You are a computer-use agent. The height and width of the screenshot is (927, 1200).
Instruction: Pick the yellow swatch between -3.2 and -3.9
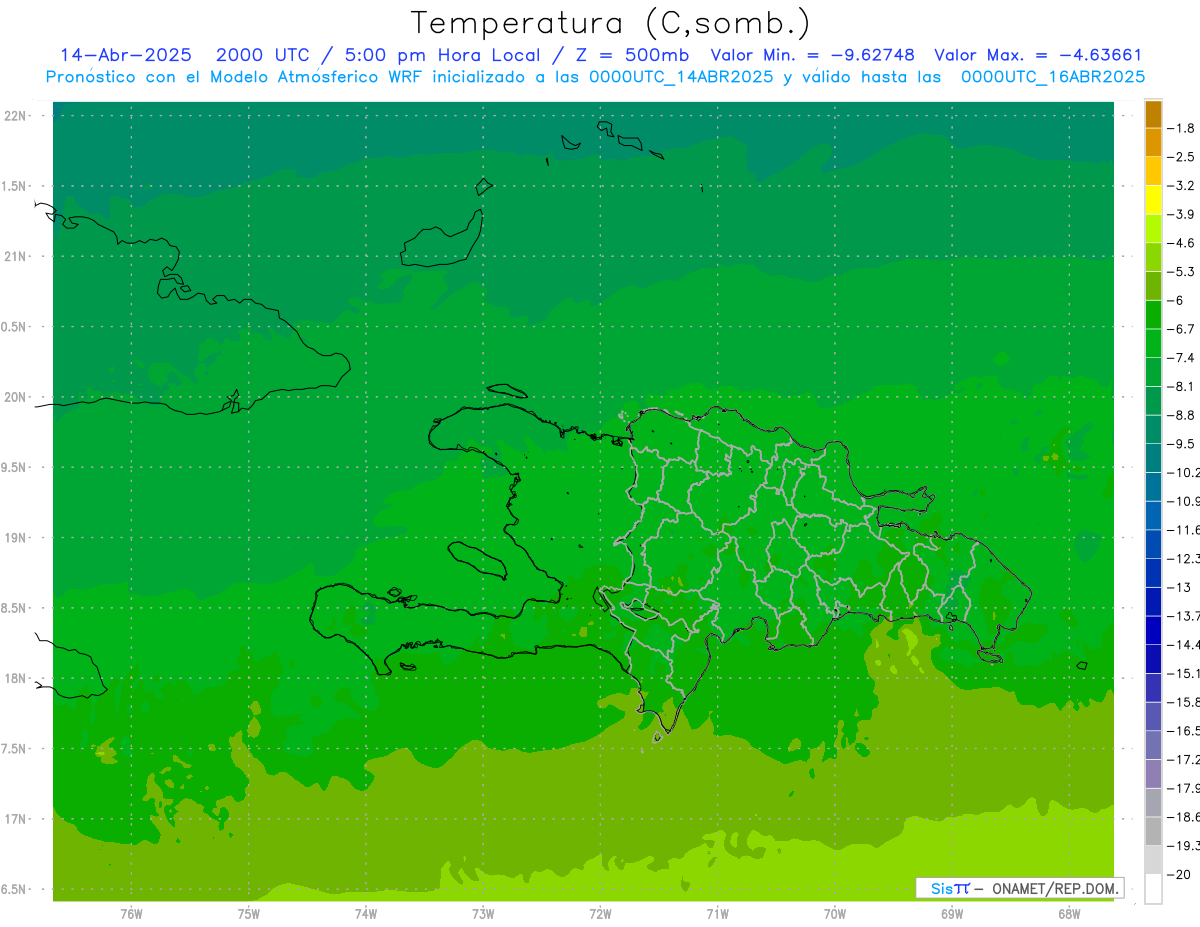click(1153, 200)
